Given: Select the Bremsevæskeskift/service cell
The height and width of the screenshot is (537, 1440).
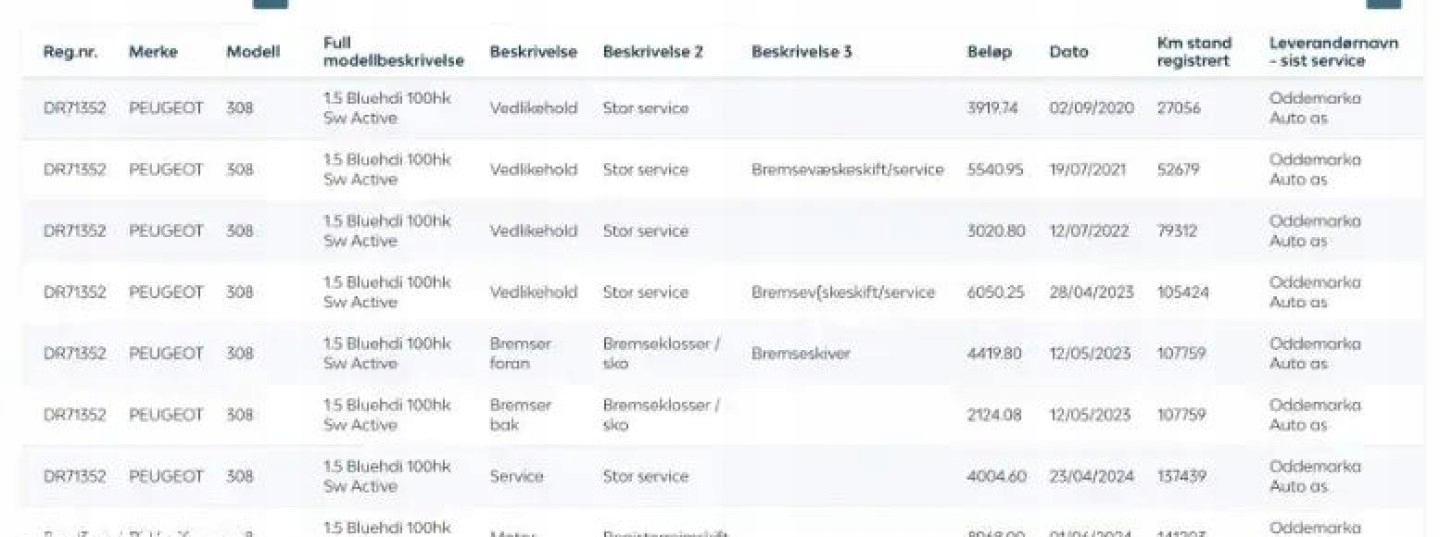Looking at the screenshot, I should [847, 170].
